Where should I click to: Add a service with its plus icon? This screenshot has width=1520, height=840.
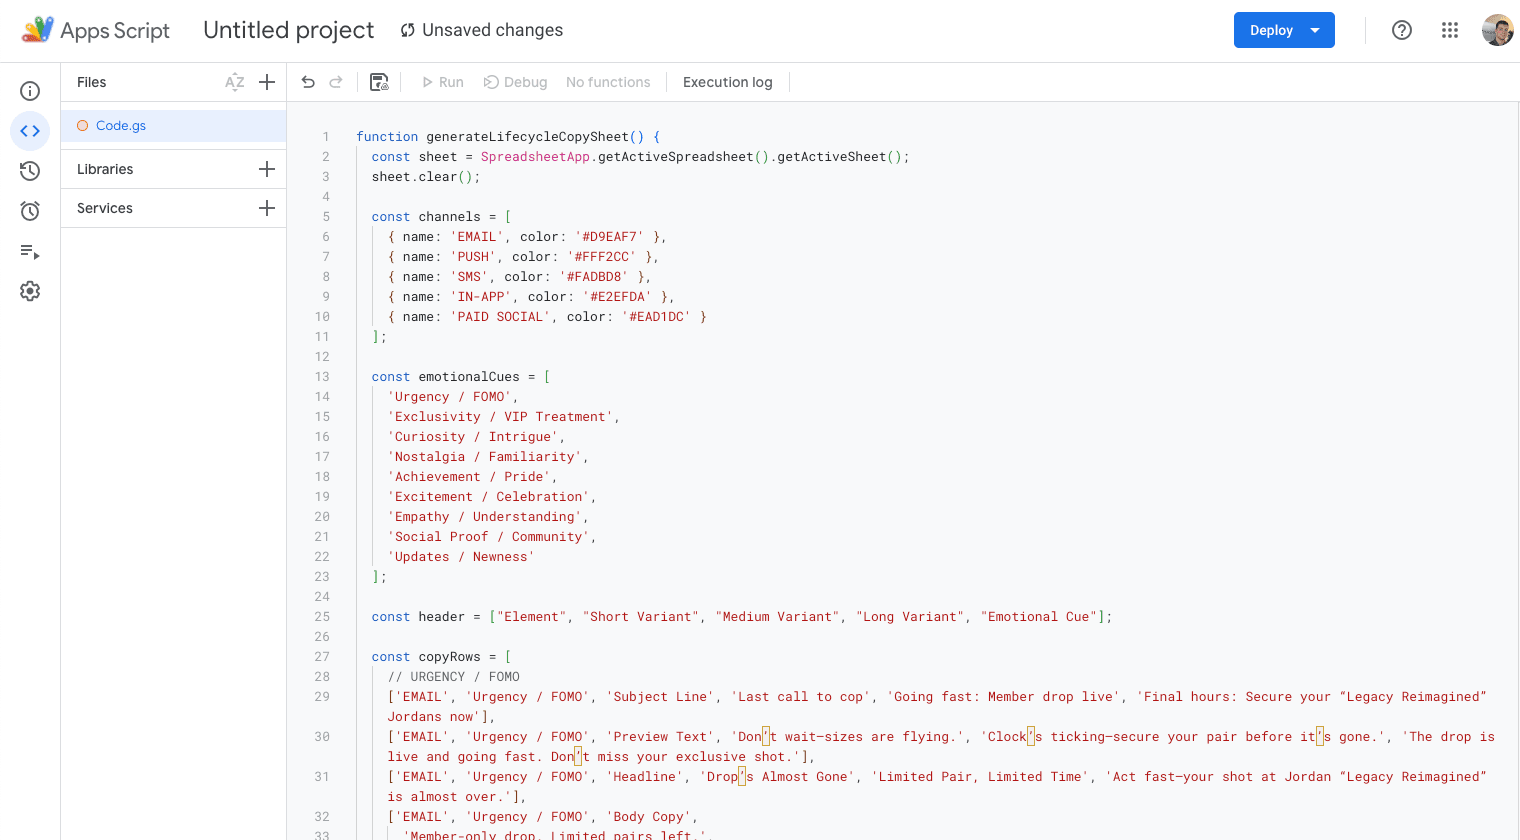(x=266, y=208)
